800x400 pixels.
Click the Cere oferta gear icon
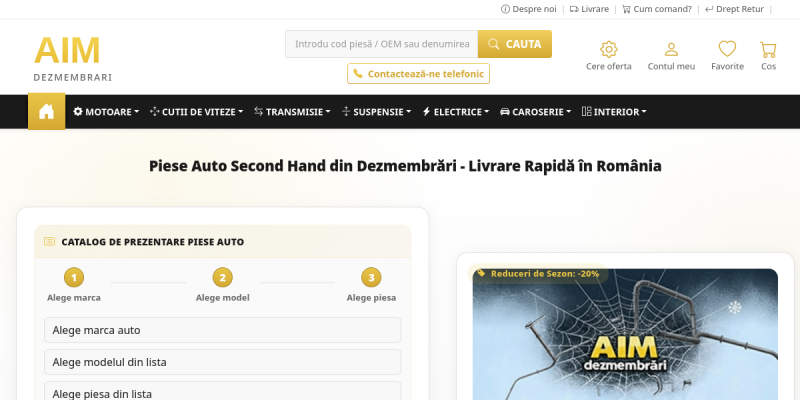coord(609,49)
